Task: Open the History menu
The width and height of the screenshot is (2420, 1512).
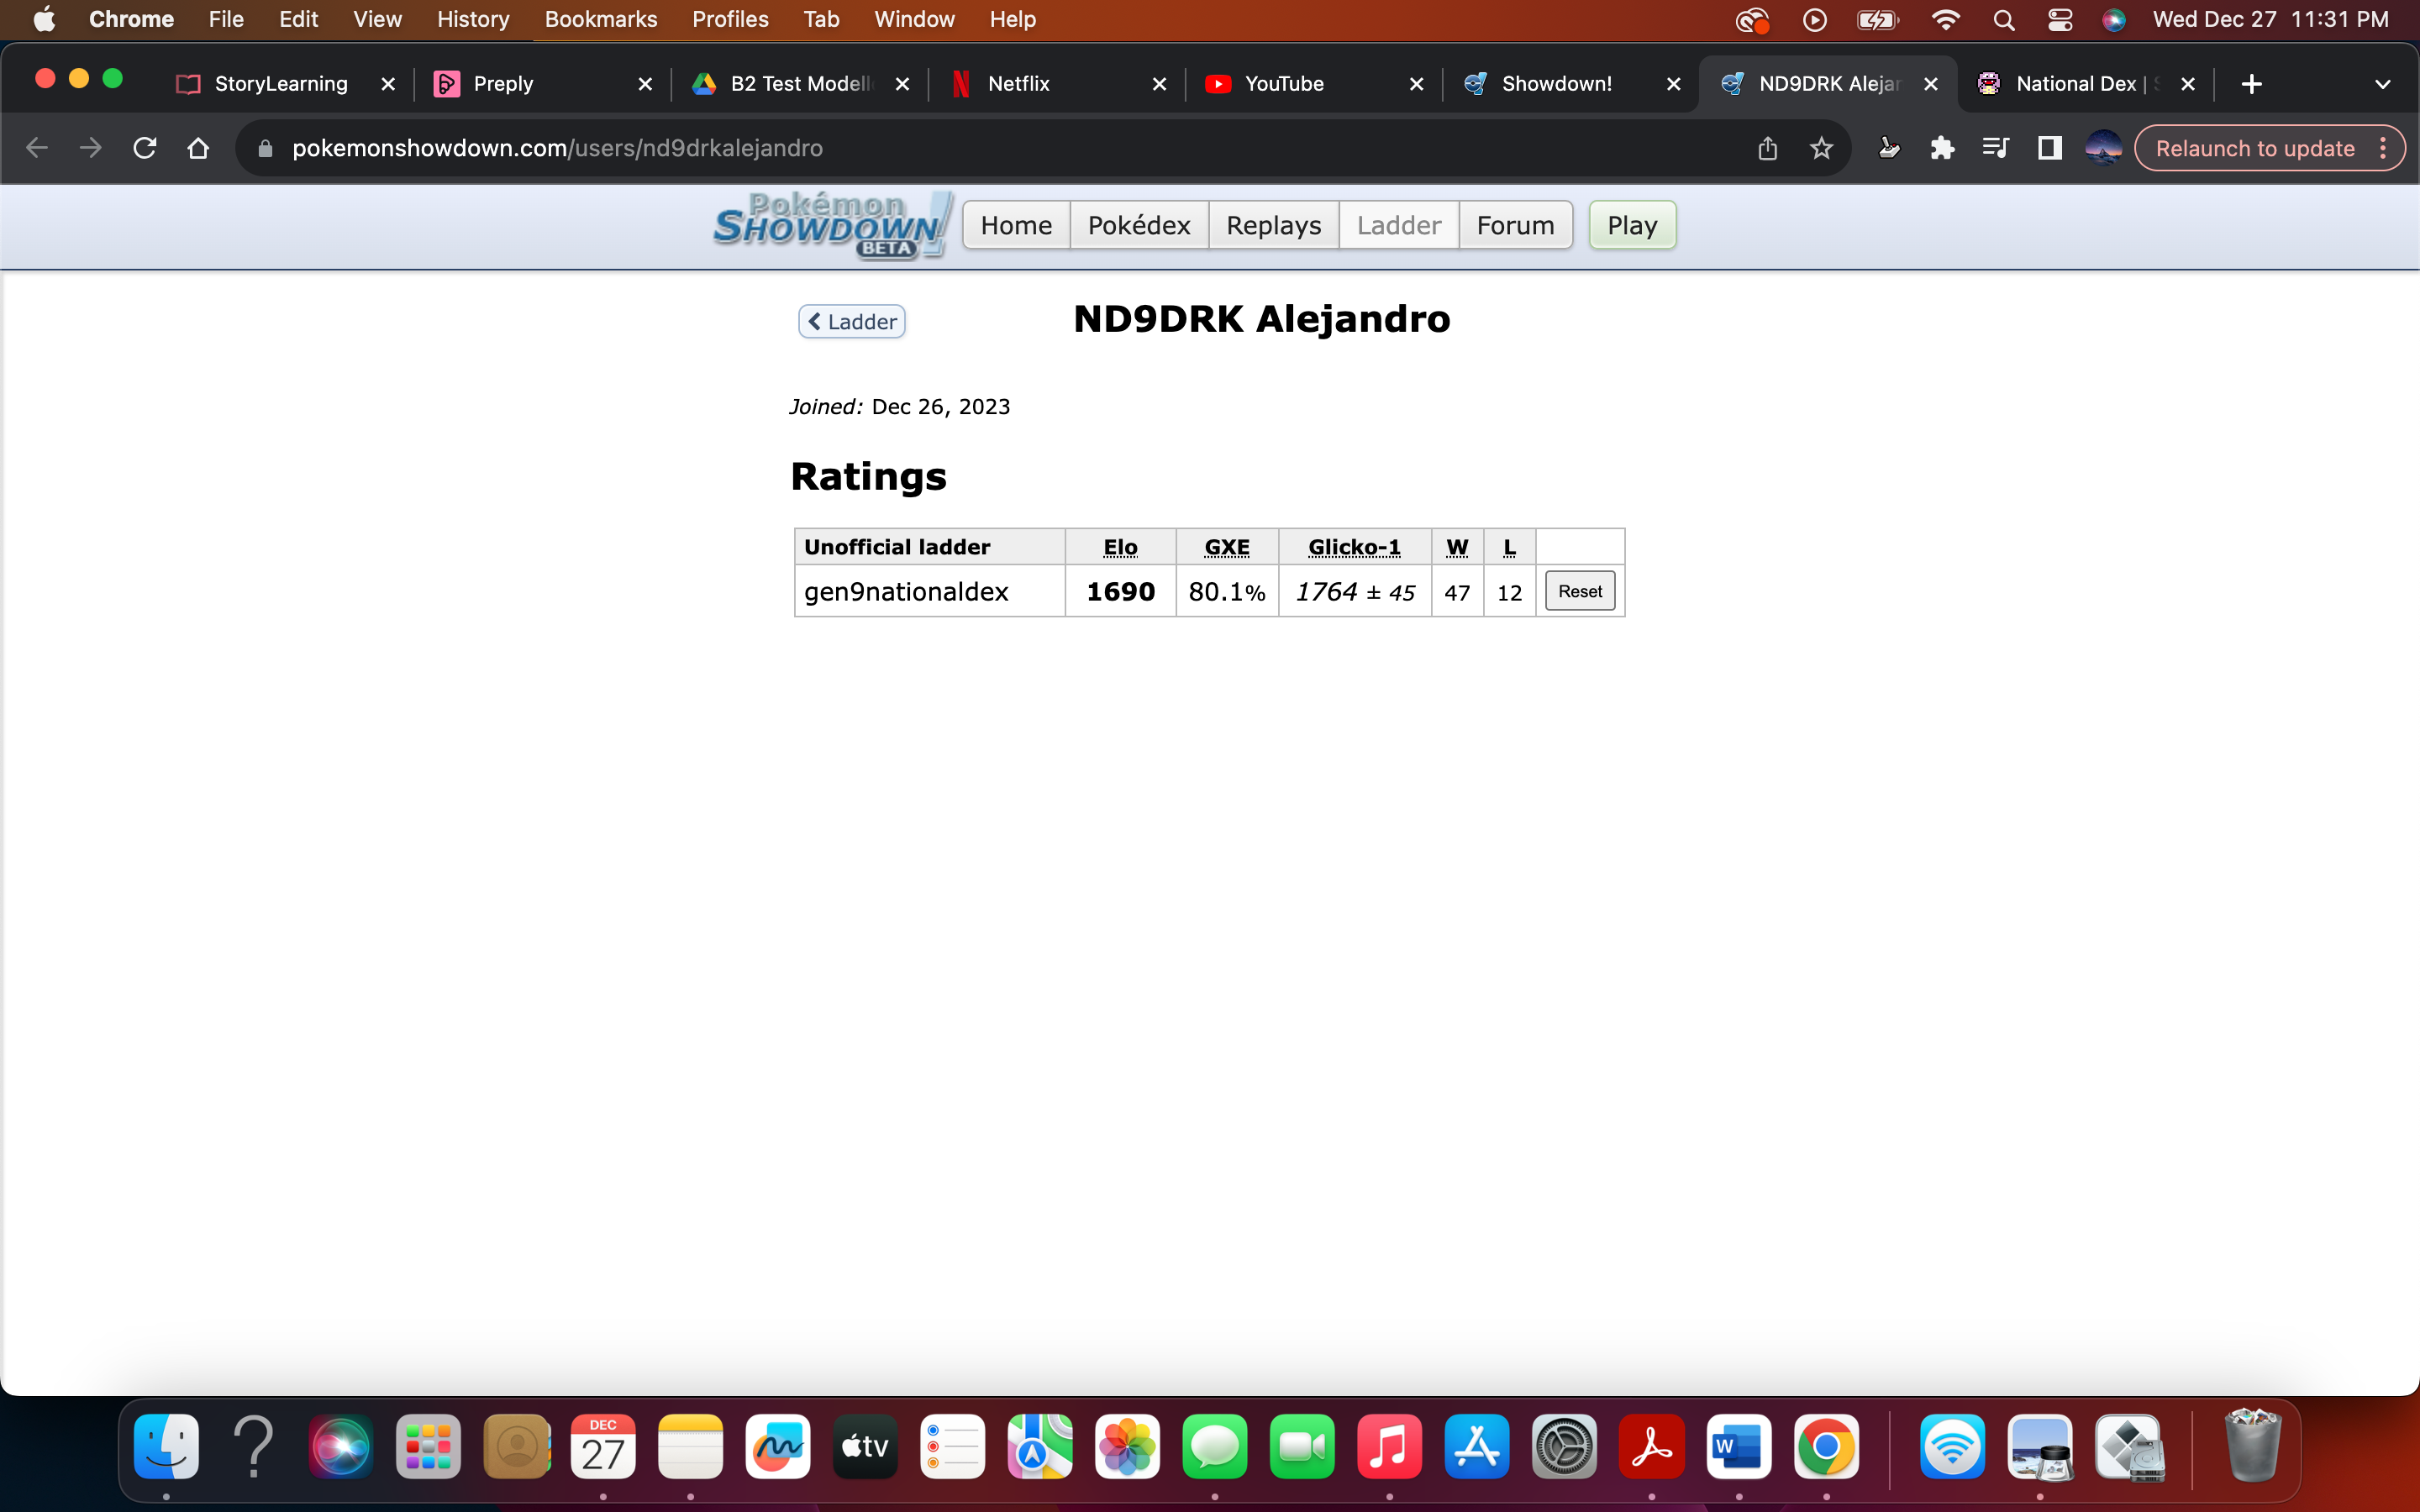Action: (473, 19)
